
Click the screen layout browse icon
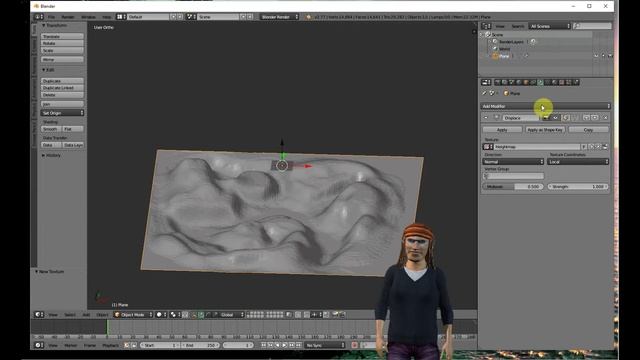(x=121, y=17)
